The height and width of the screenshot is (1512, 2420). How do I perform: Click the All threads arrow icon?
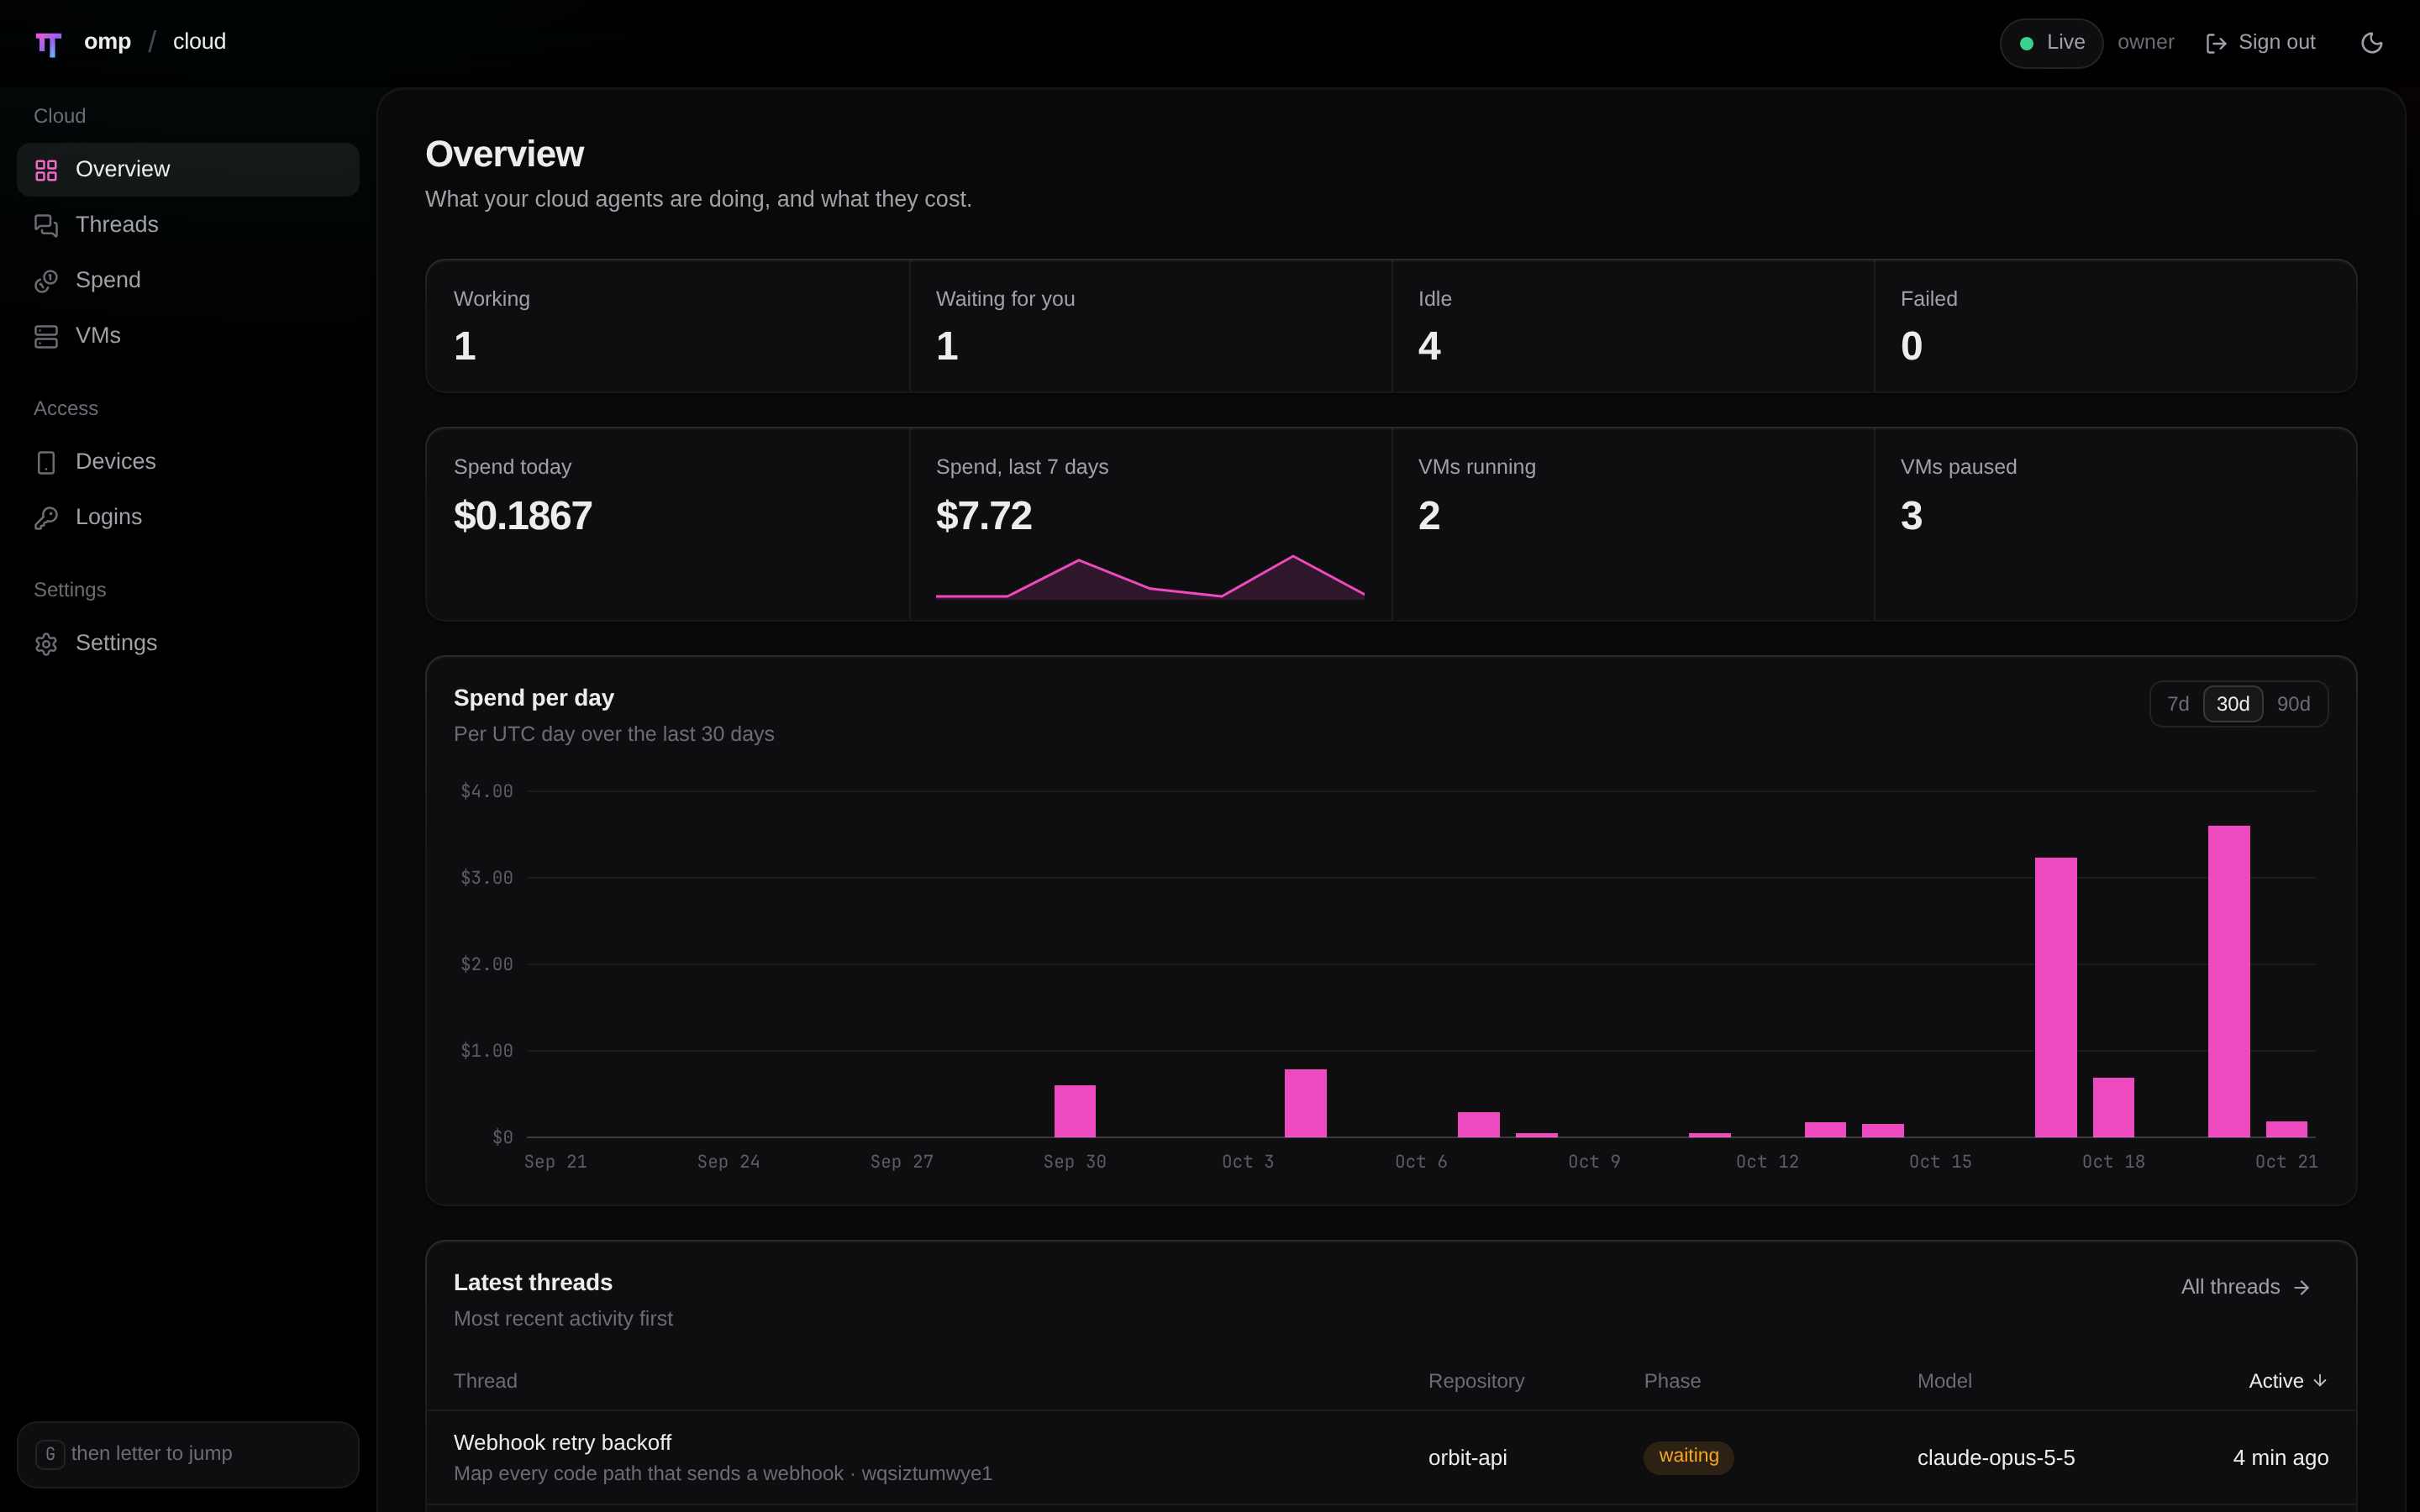[x=2301, y=1288]
